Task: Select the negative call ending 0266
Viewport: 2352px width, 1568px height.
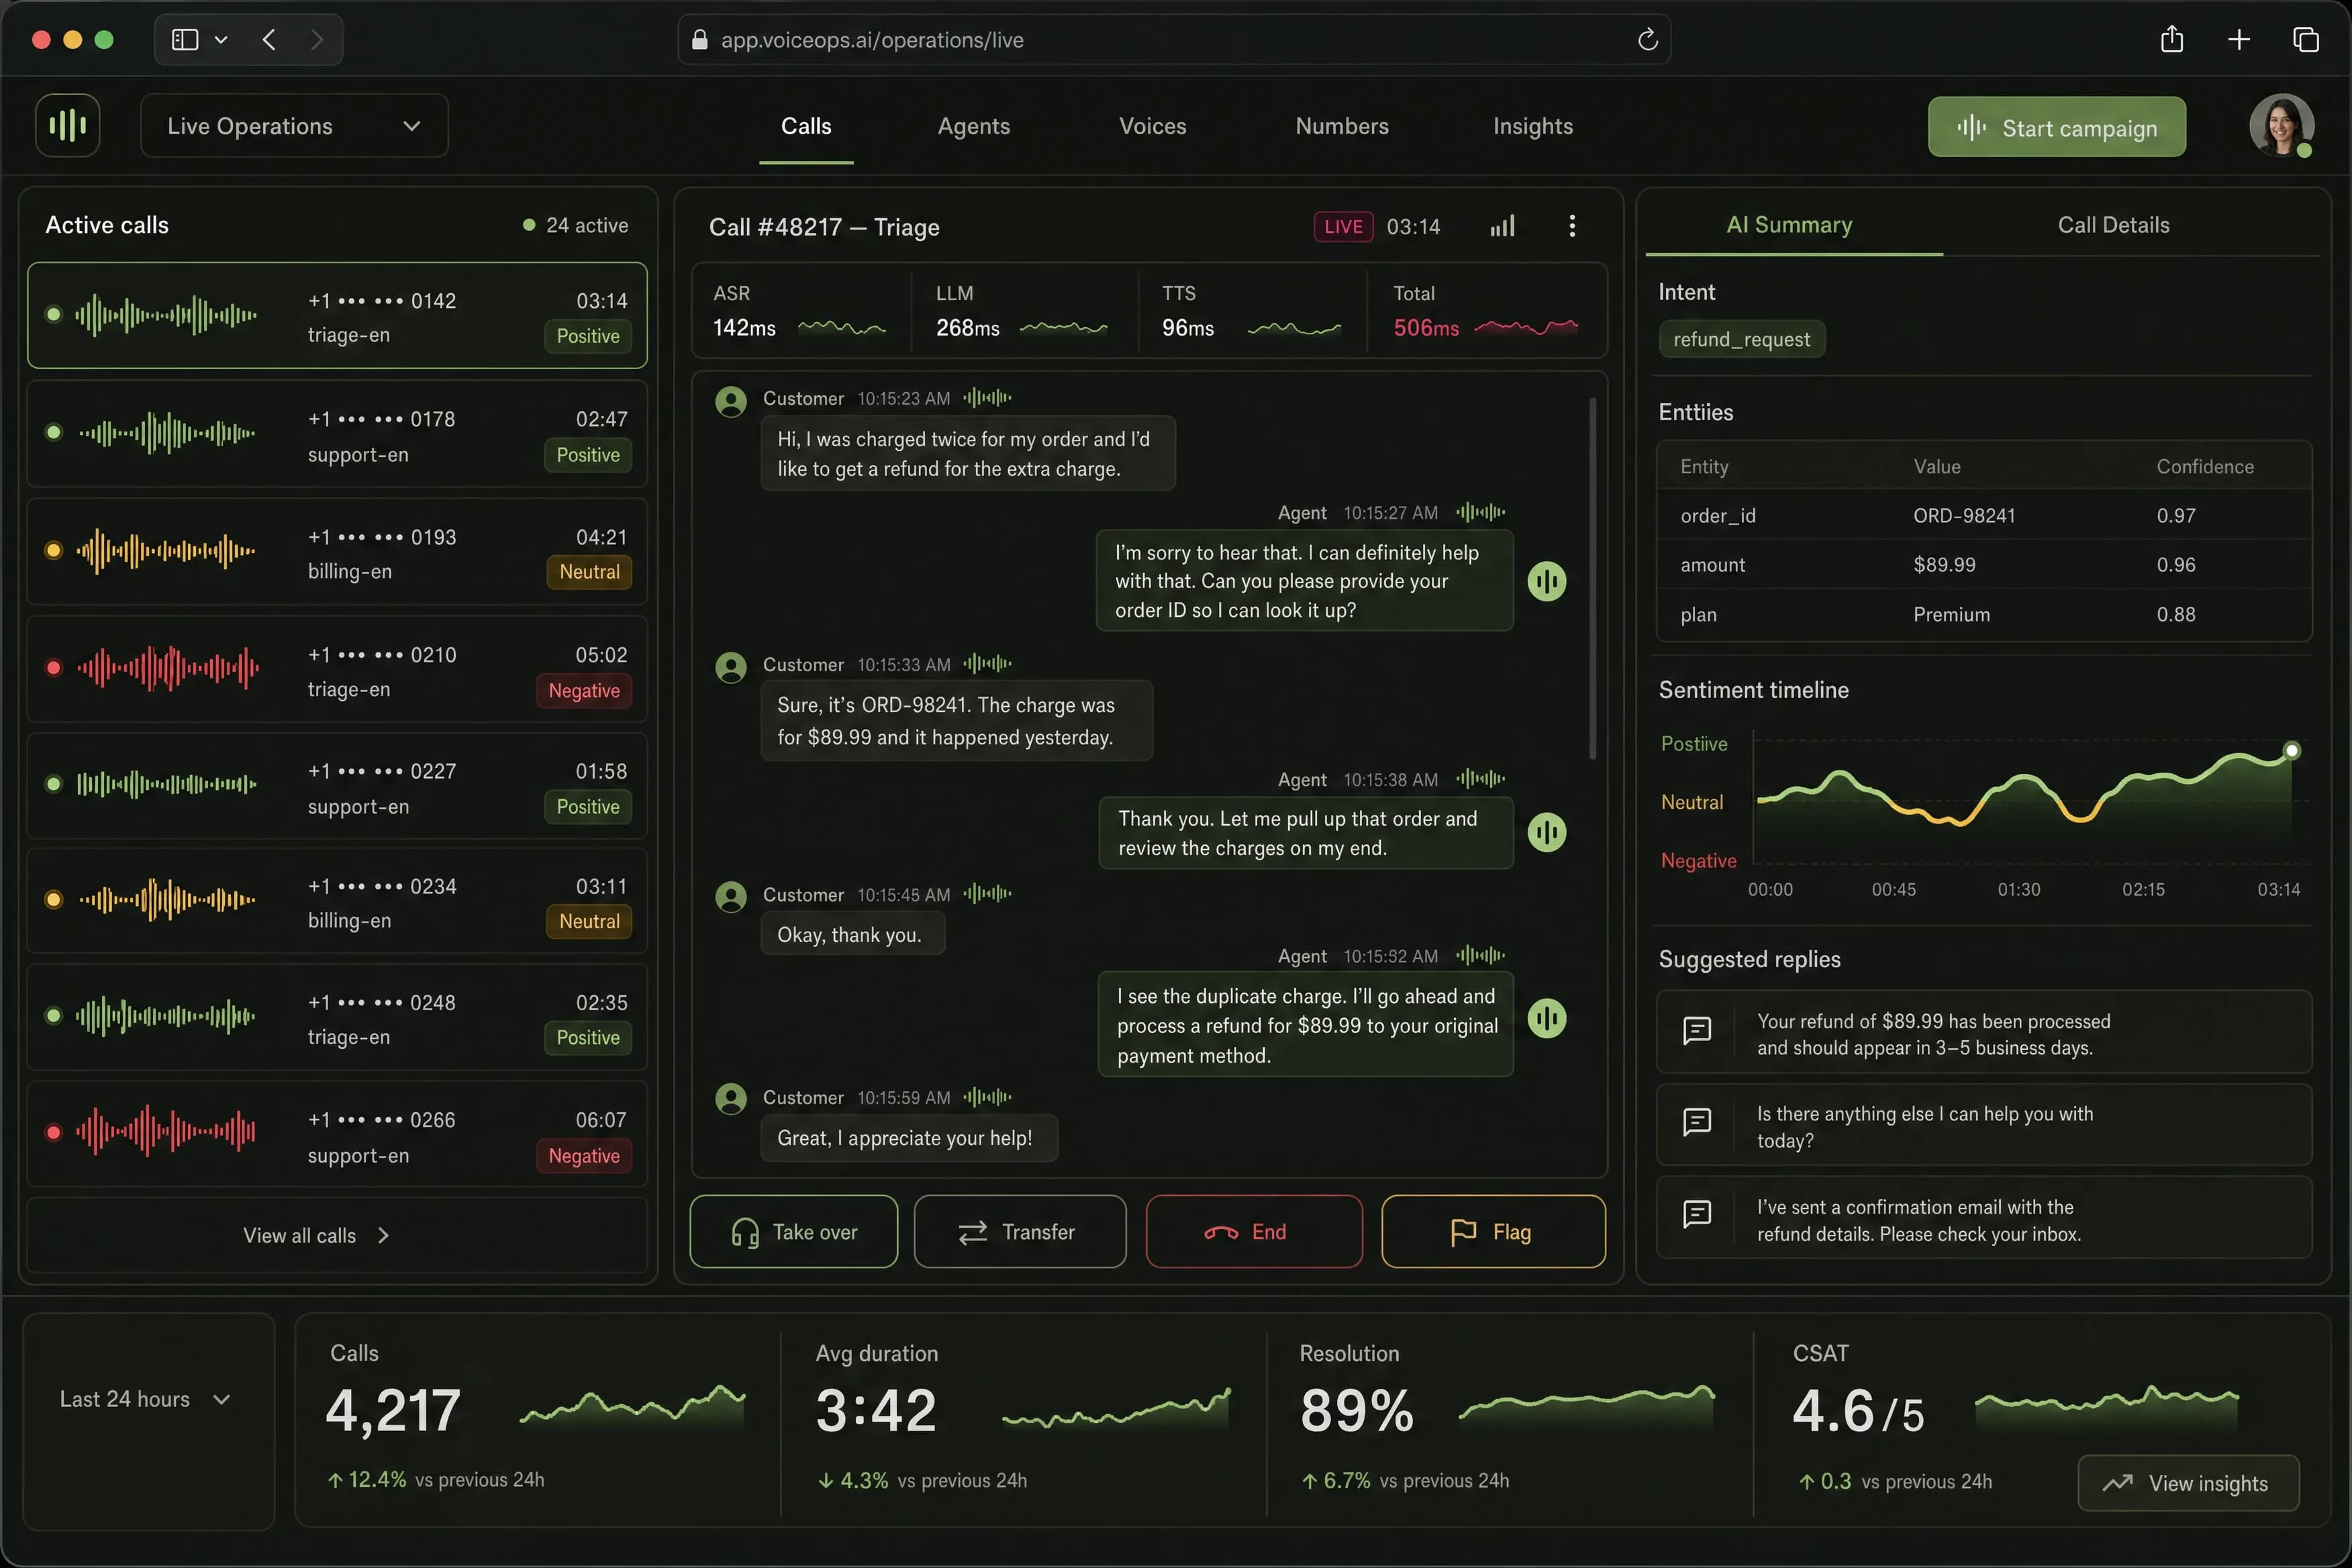Action: point(337,1135)
